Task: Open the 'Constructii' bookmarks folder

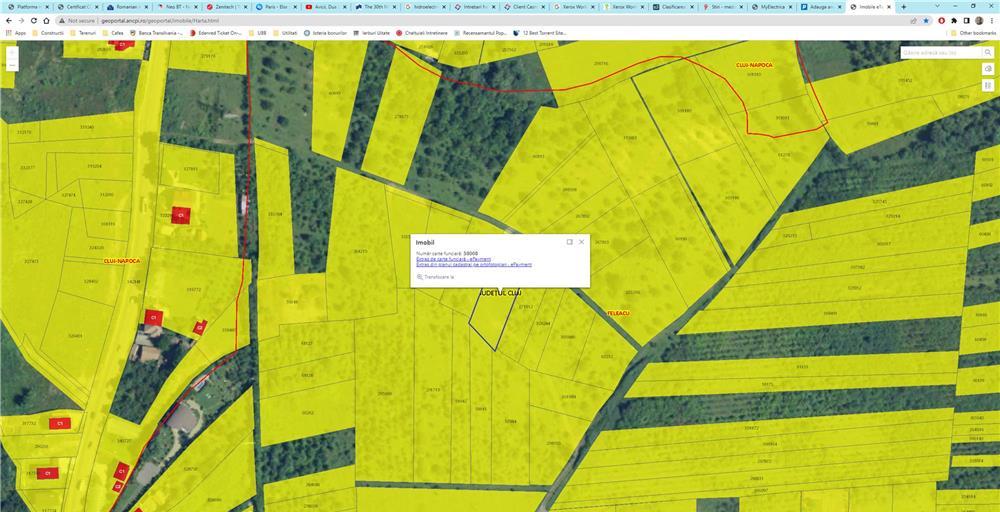Action: 48,33
